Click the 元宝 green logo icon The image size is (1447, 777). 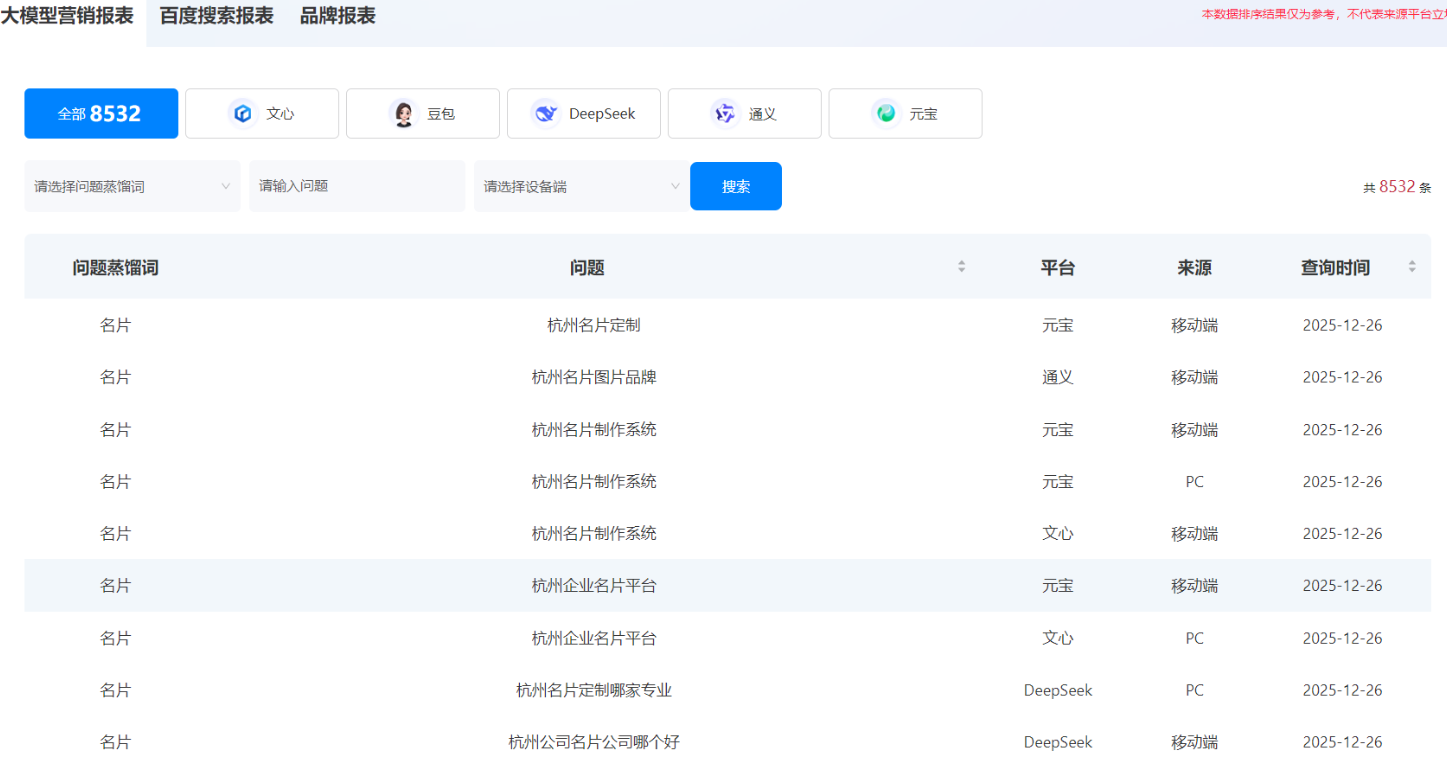885,114
